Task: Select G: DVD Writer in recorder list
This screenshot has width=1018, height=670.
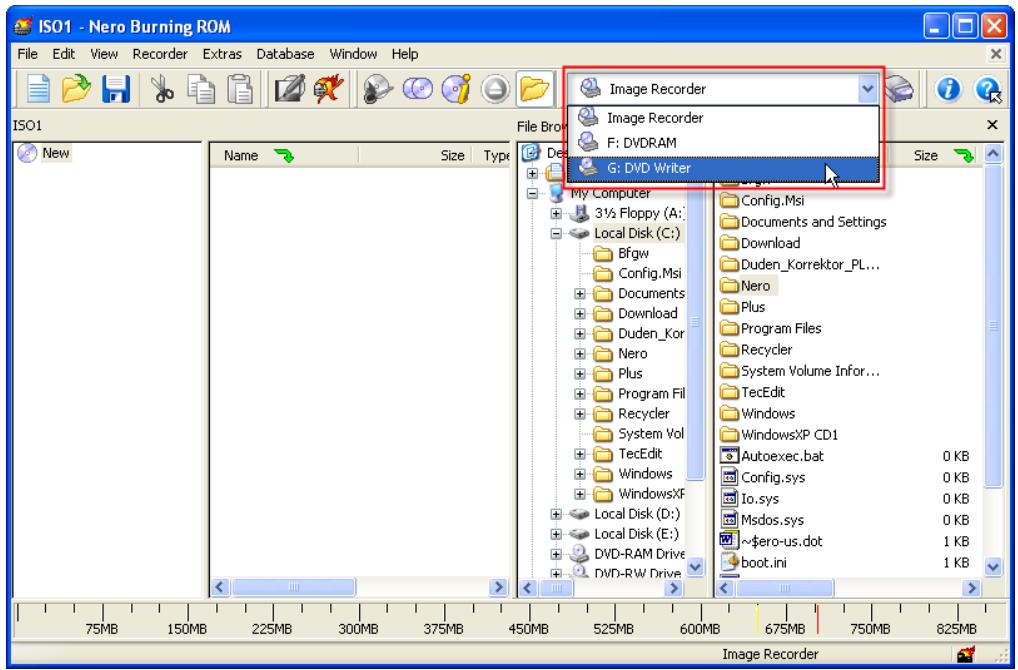Action: pos(723,168)
